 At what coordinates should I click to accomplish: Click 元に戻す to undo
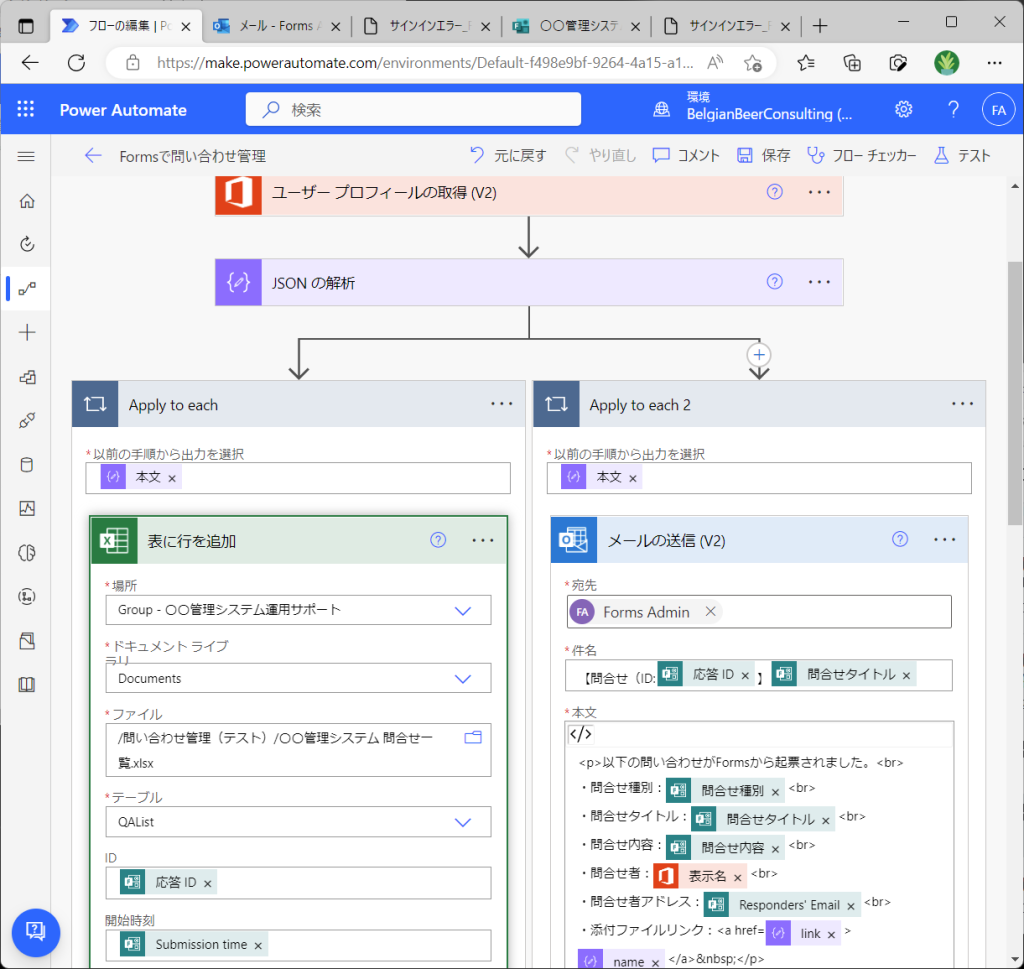[x=508, y=155]
